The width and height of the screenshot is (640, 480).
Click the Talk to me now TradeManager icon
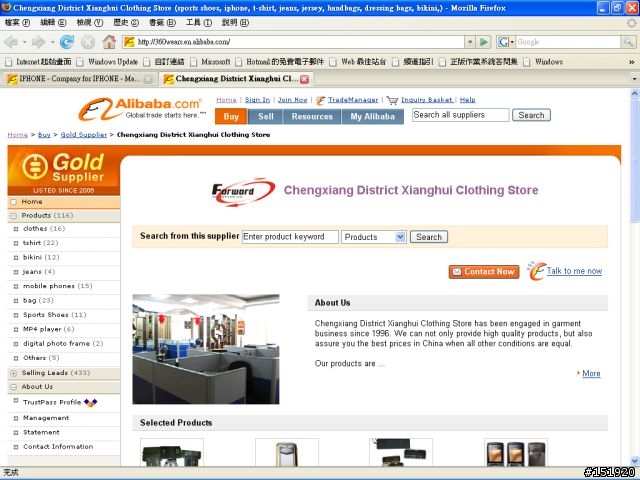[536, 271]
